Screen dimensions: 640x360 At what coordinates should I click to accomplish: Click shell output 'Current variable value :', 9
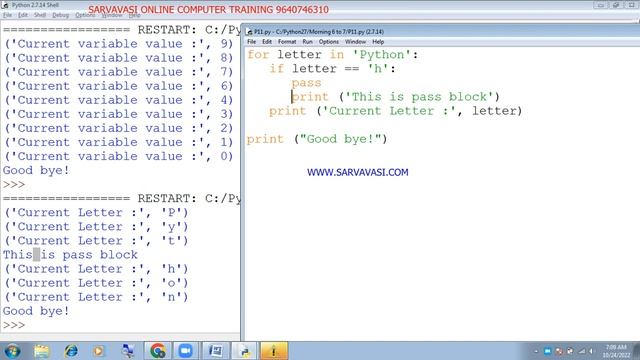(119, 44)
